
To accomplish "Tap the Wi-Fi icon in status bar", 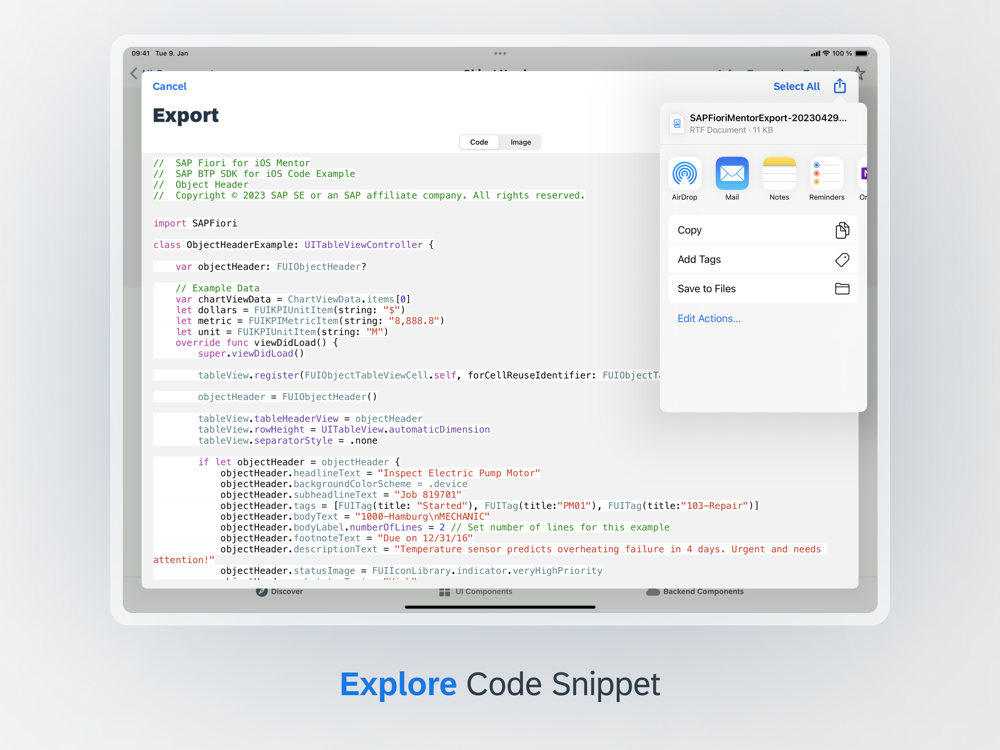I will 827,54.
